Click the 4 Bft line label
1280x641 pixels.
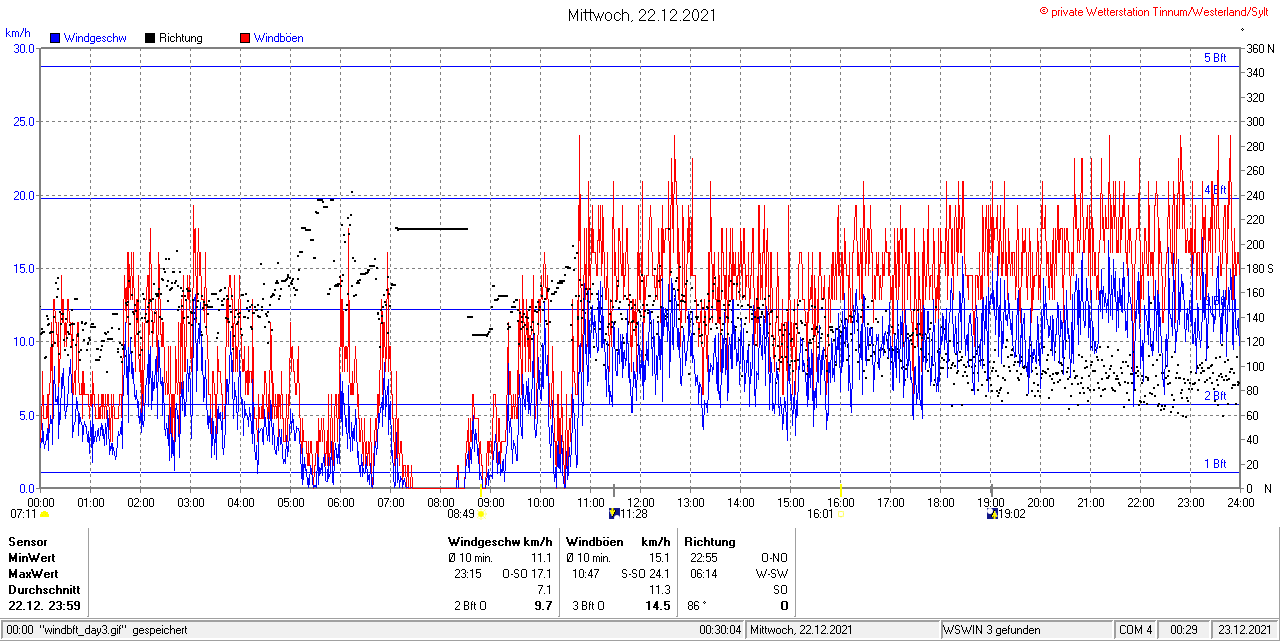coord(1214,189)
